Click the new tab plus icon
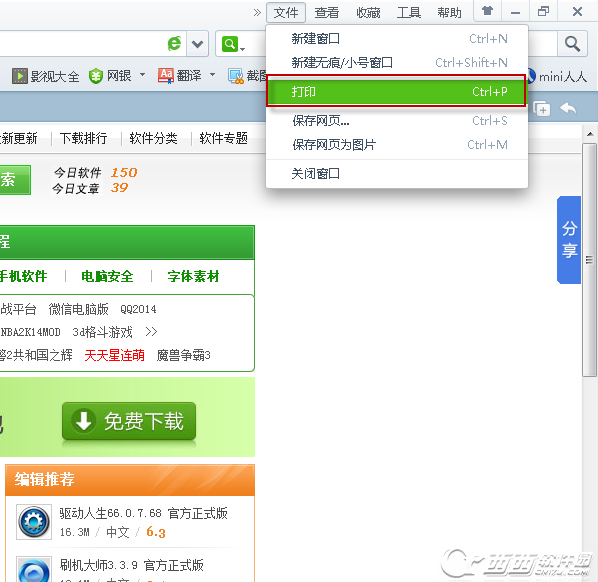The width and height of the screenshot is (598, 582). [x=542, y=109]
